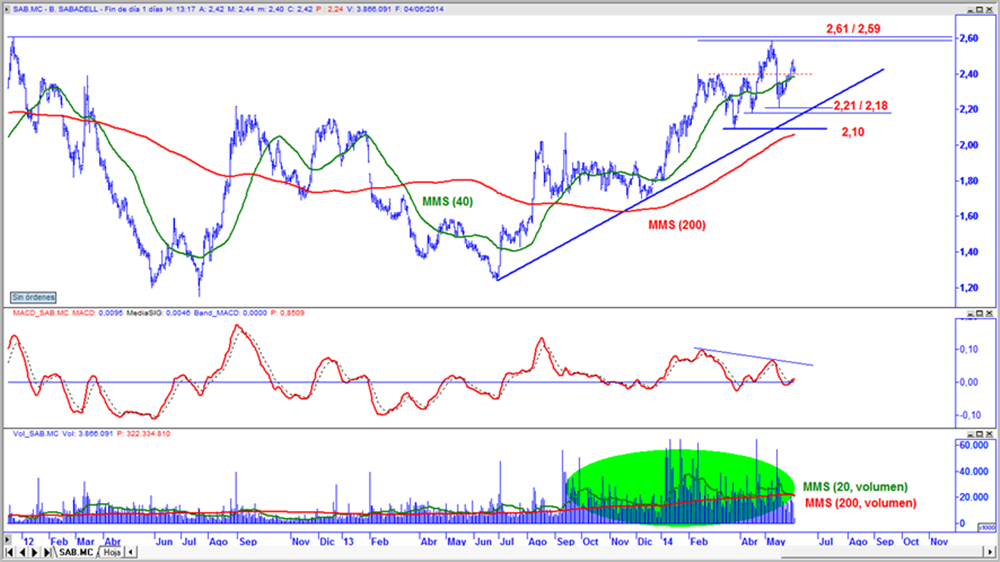Click the SAB.MC chart header info line
Screen dimensions: 1000x562
pos(228,10)
